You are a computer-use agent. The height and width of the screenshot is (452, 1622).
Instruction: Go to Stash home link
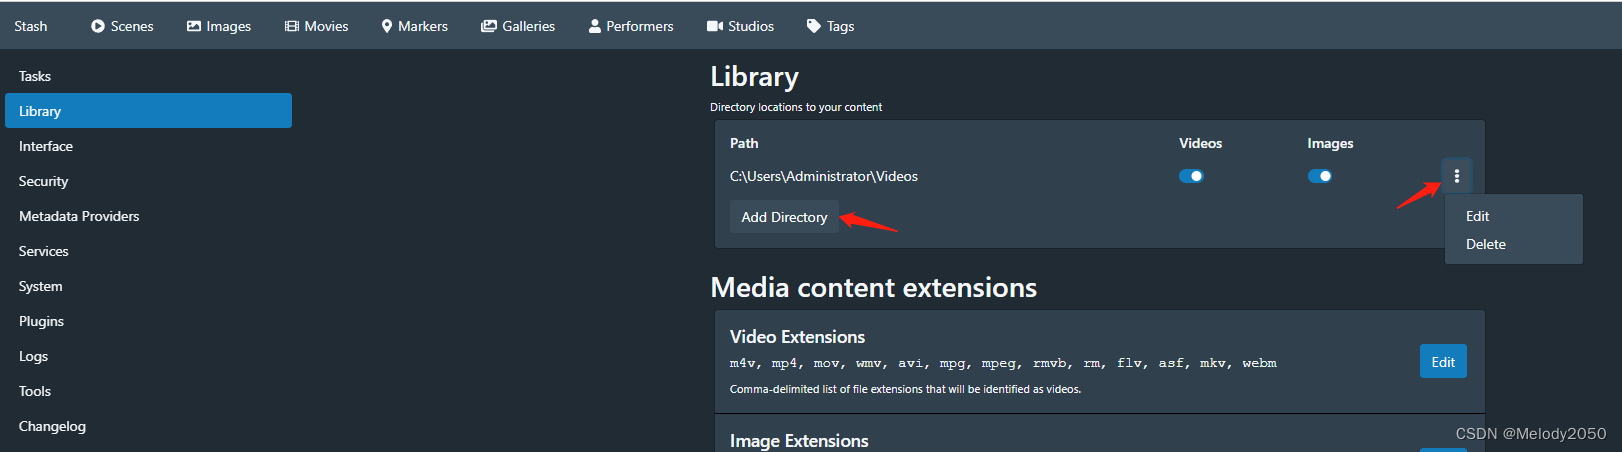point(31,26)
